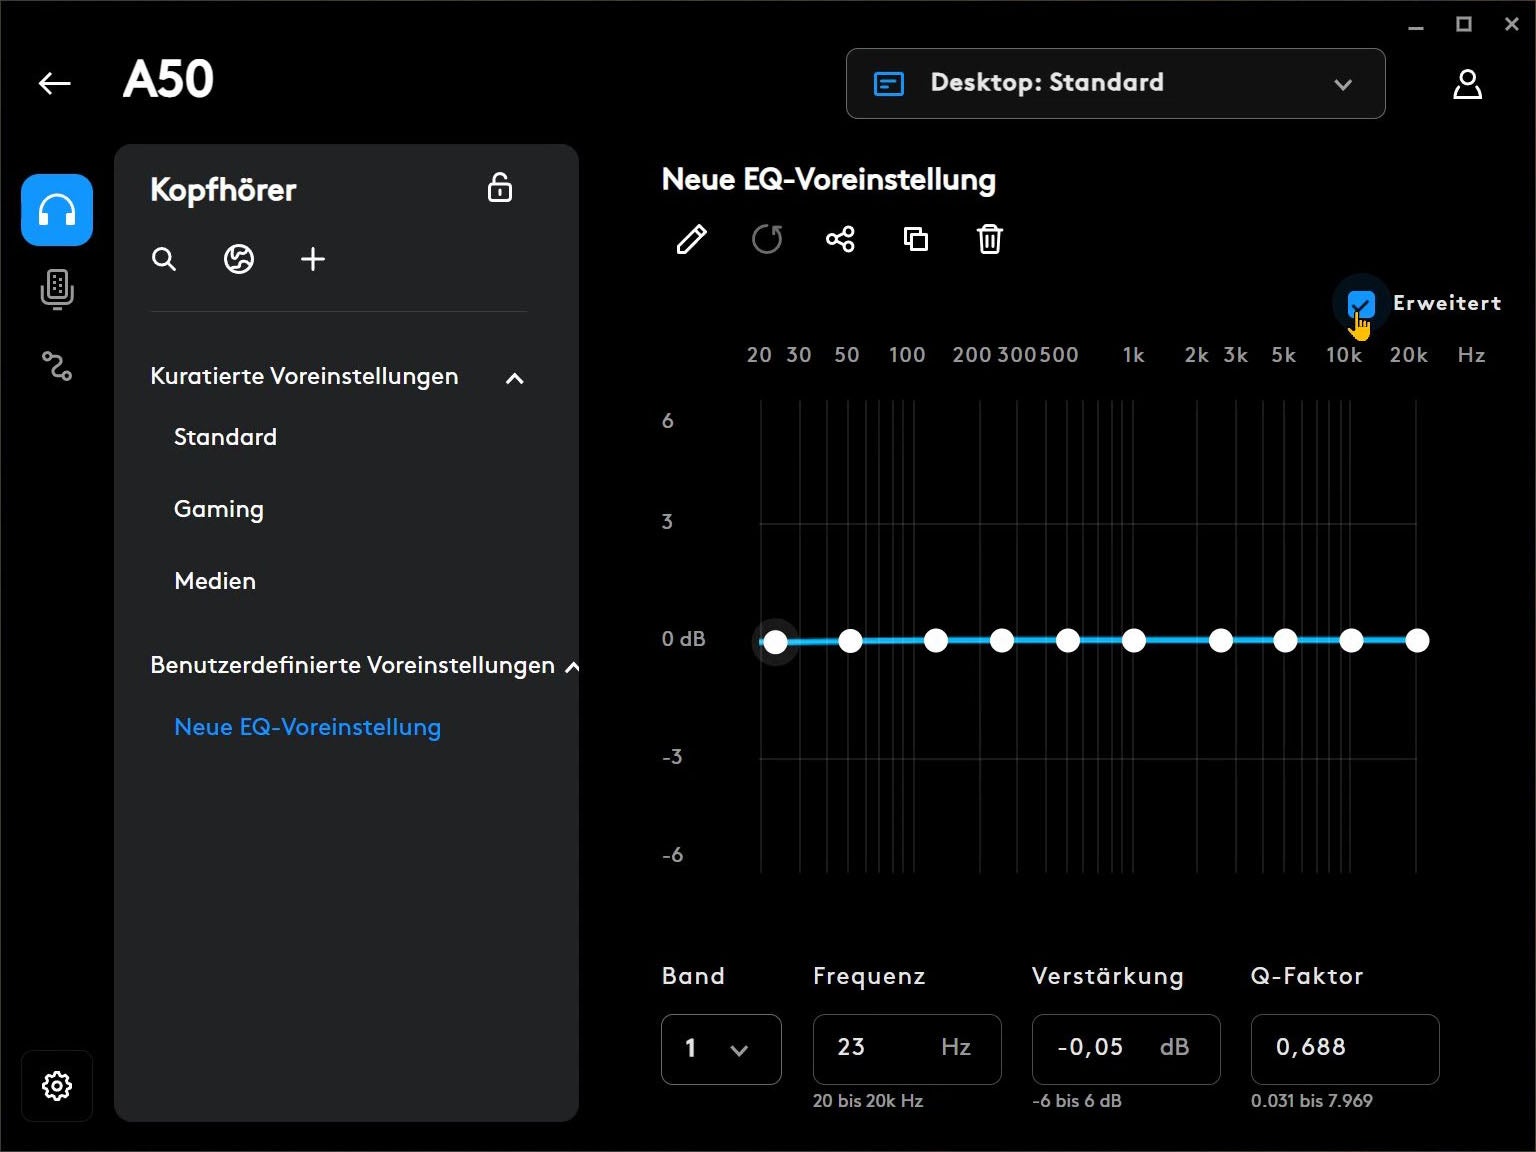Duplicate the current EQ preset
This screenshot has width=1536, height=1152.
(x=915, y=240)
